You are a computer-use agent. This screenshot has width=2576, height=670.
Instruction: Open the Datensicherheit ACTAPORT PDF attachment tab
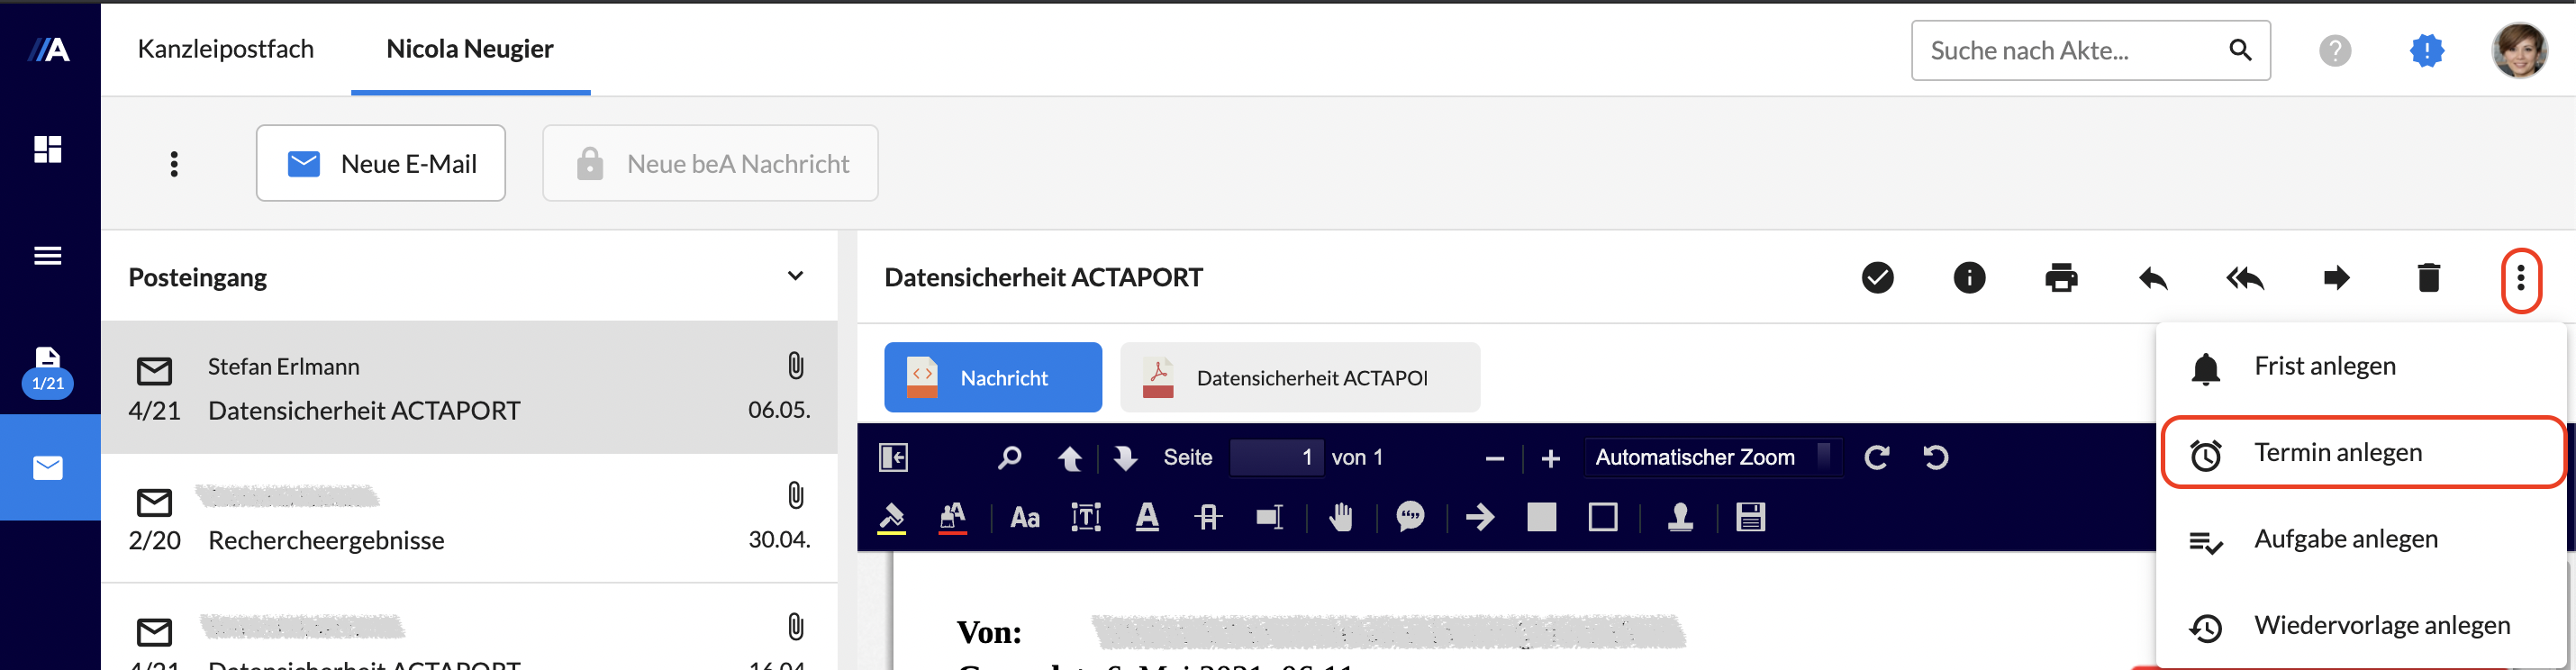click(x=1300, y=378)
